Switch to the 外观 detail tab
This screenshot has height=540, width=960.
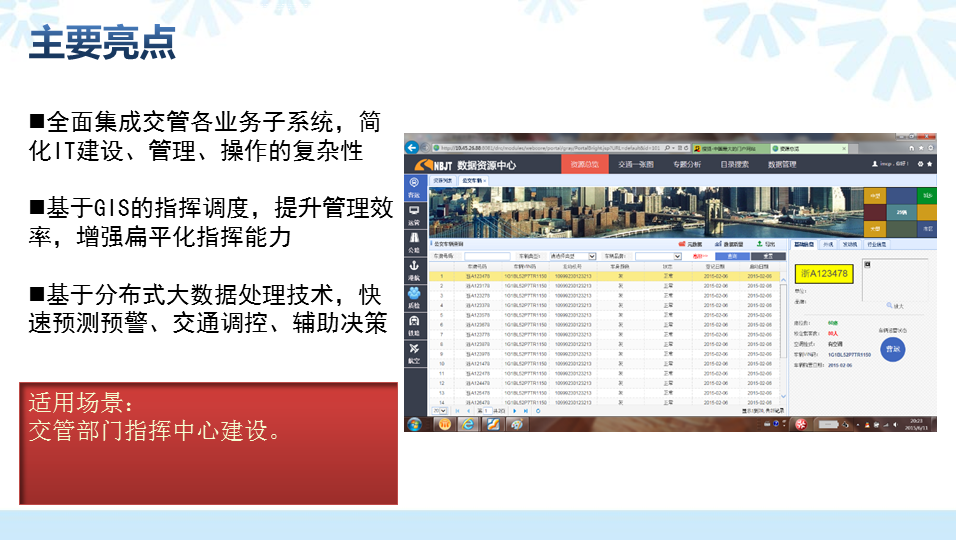pos(828,244)
